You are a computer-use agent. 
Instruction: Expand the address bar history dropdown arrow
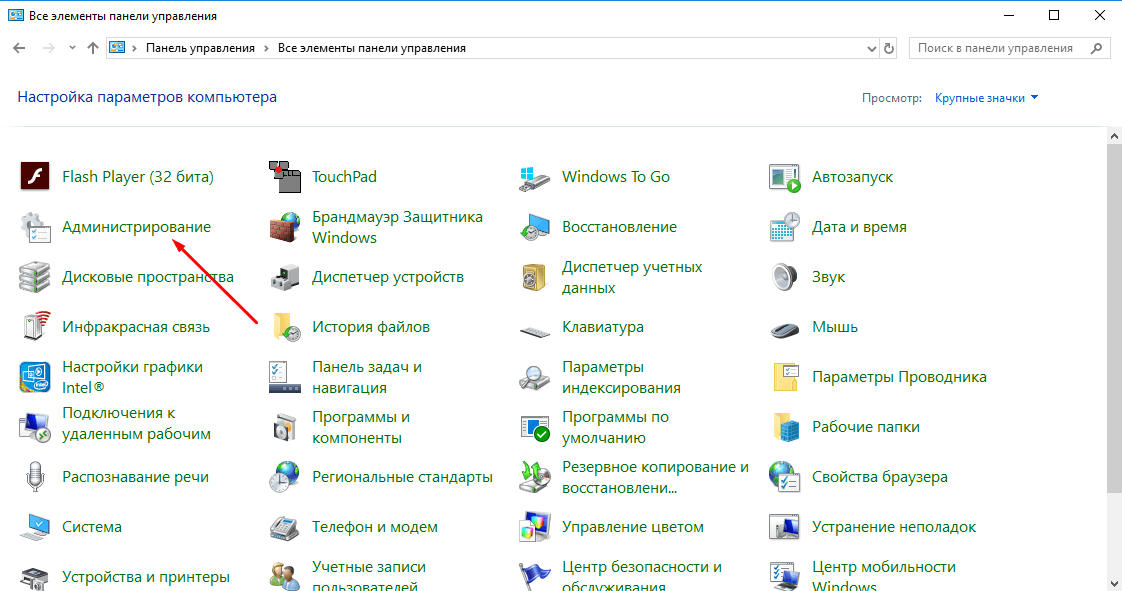[871, 49]
